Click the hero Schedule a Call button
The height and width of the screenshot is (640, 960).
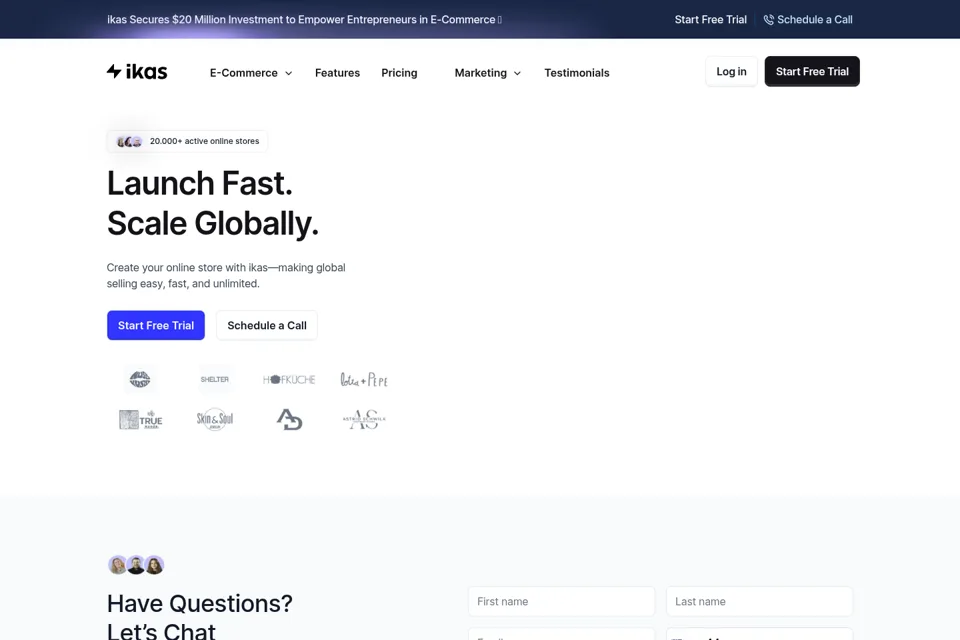(267, 325)
